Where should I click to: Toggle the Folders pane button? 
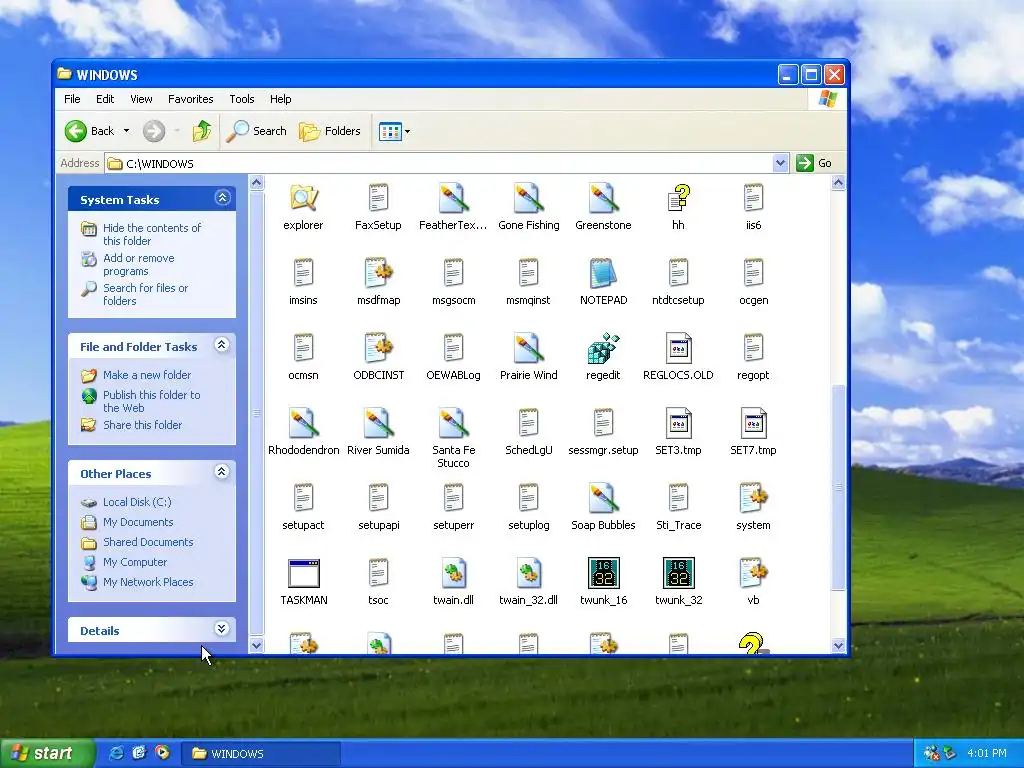click(x=330, y=131)
